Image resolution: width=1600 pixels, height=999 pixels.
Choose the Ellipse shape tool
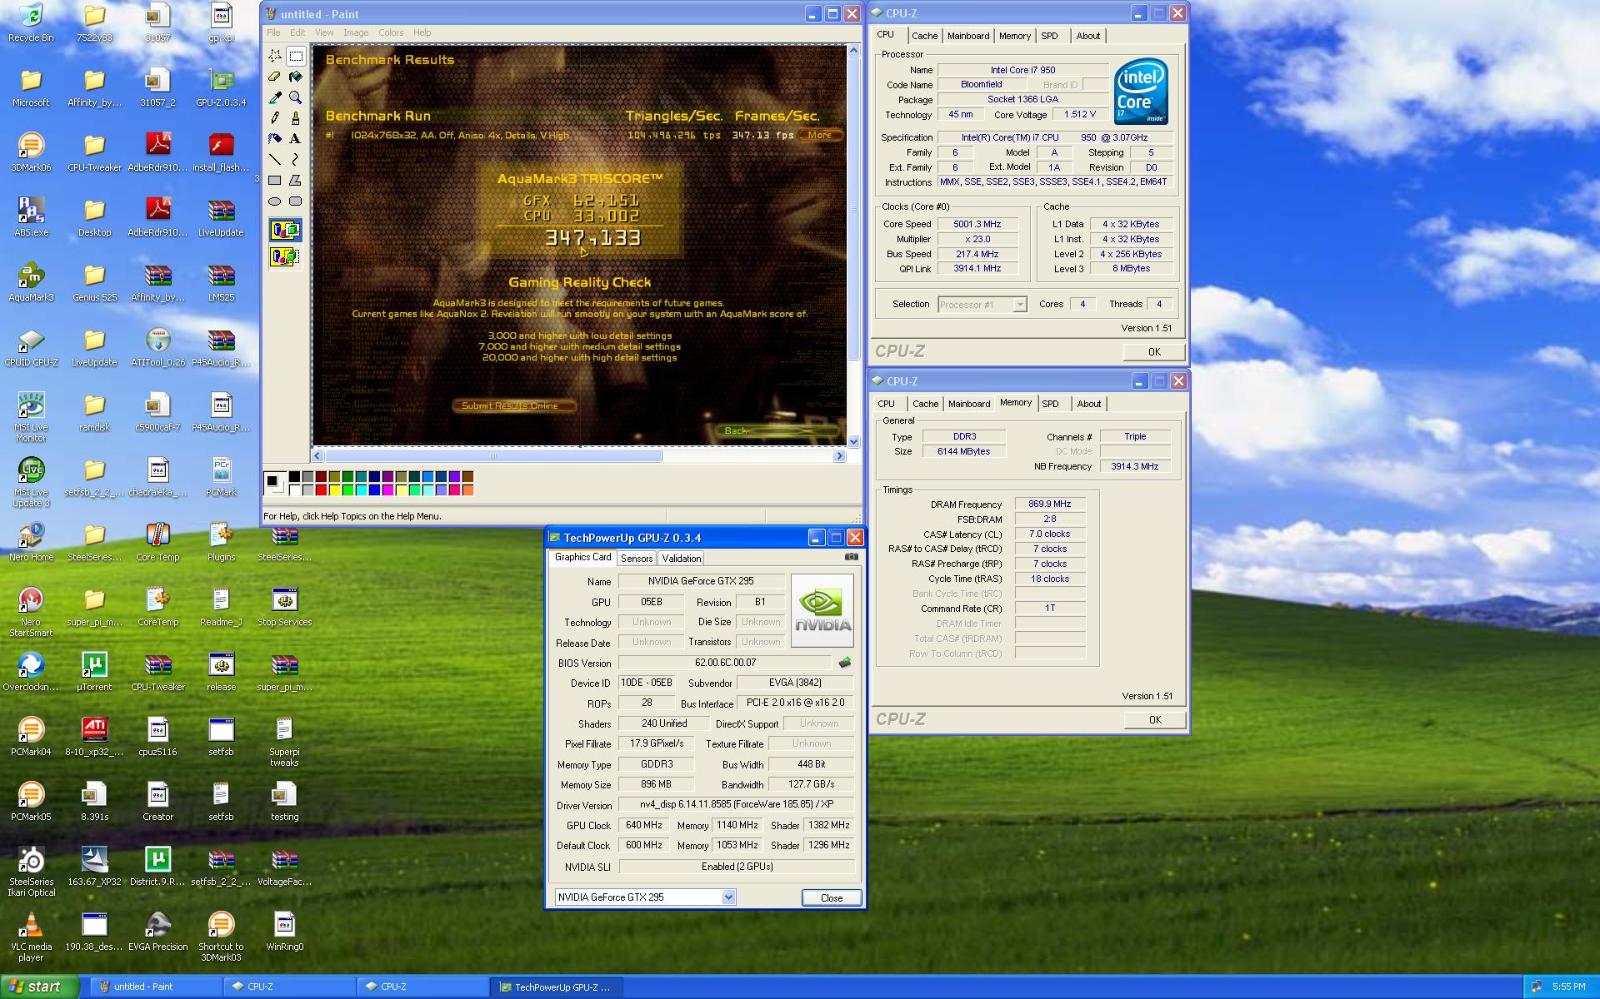(x=275, y=201)
